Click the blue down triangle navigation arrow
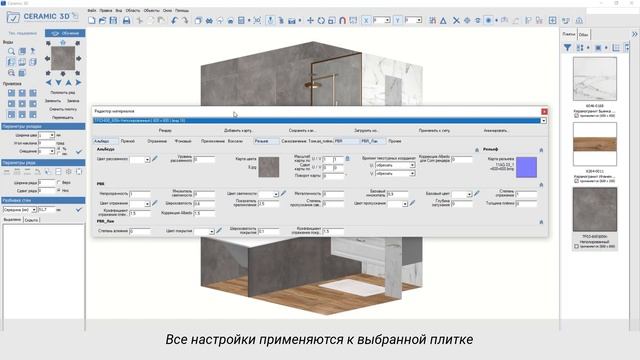640x360 pixels. point(58,83)
